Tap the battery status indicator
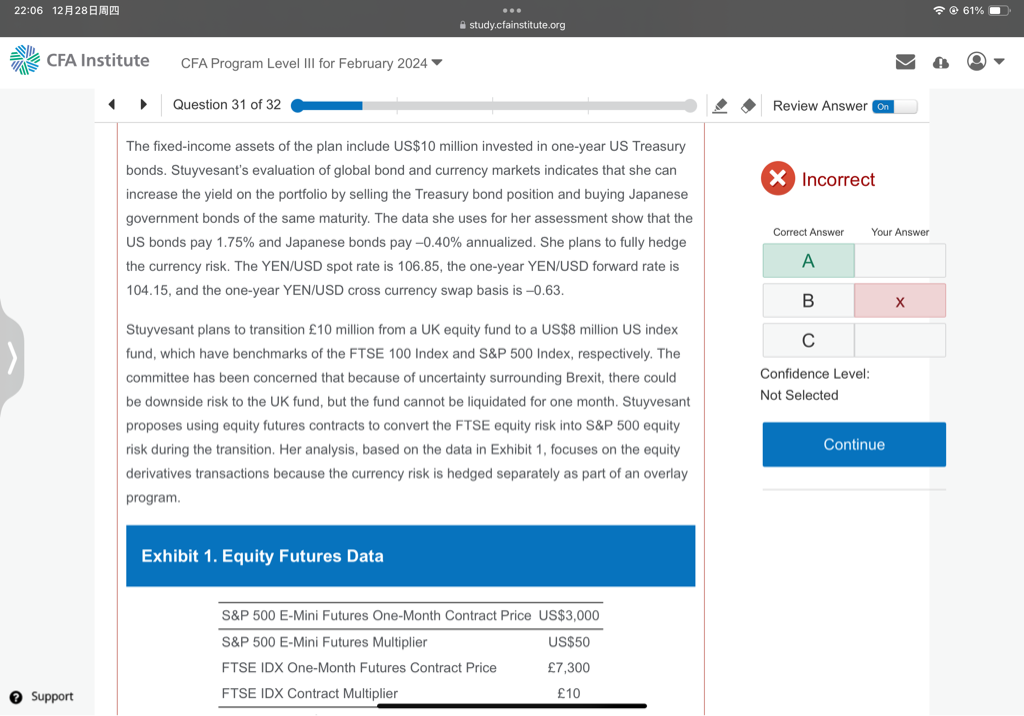 click(1000, 10)
